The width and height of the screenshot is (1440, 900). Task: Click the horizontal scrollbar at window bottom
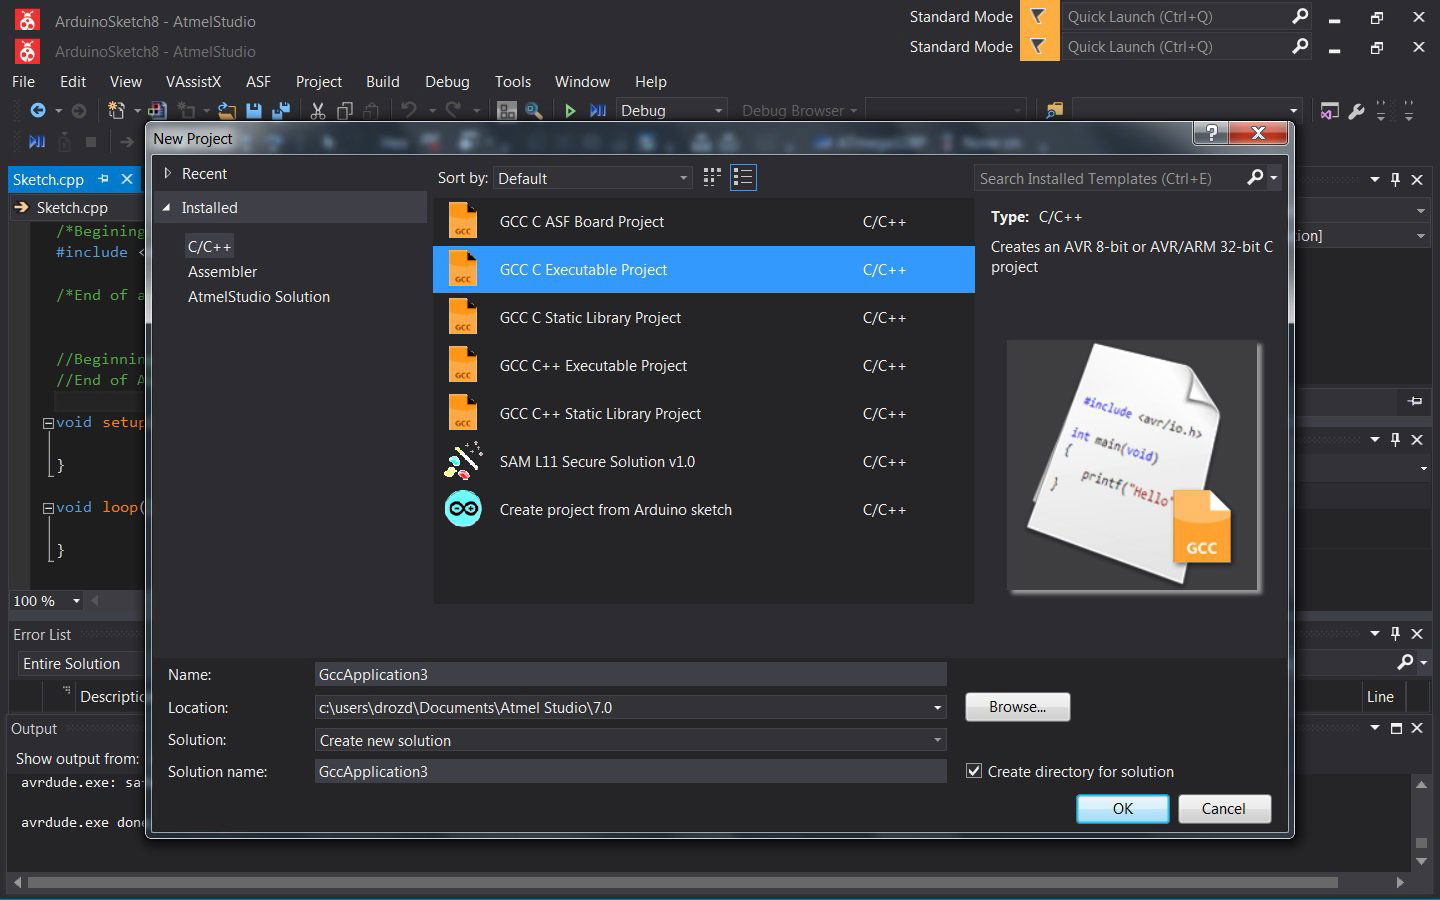tap(683, 882)
